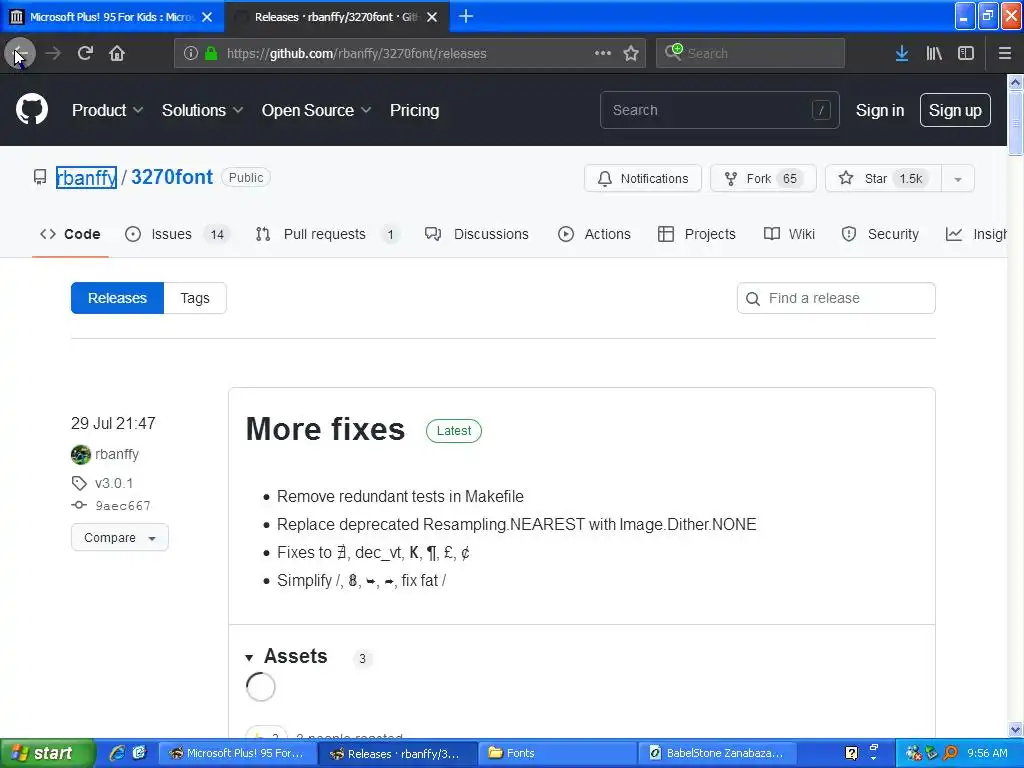
Task: Go back using the browser back arrow
Action: 20,53
